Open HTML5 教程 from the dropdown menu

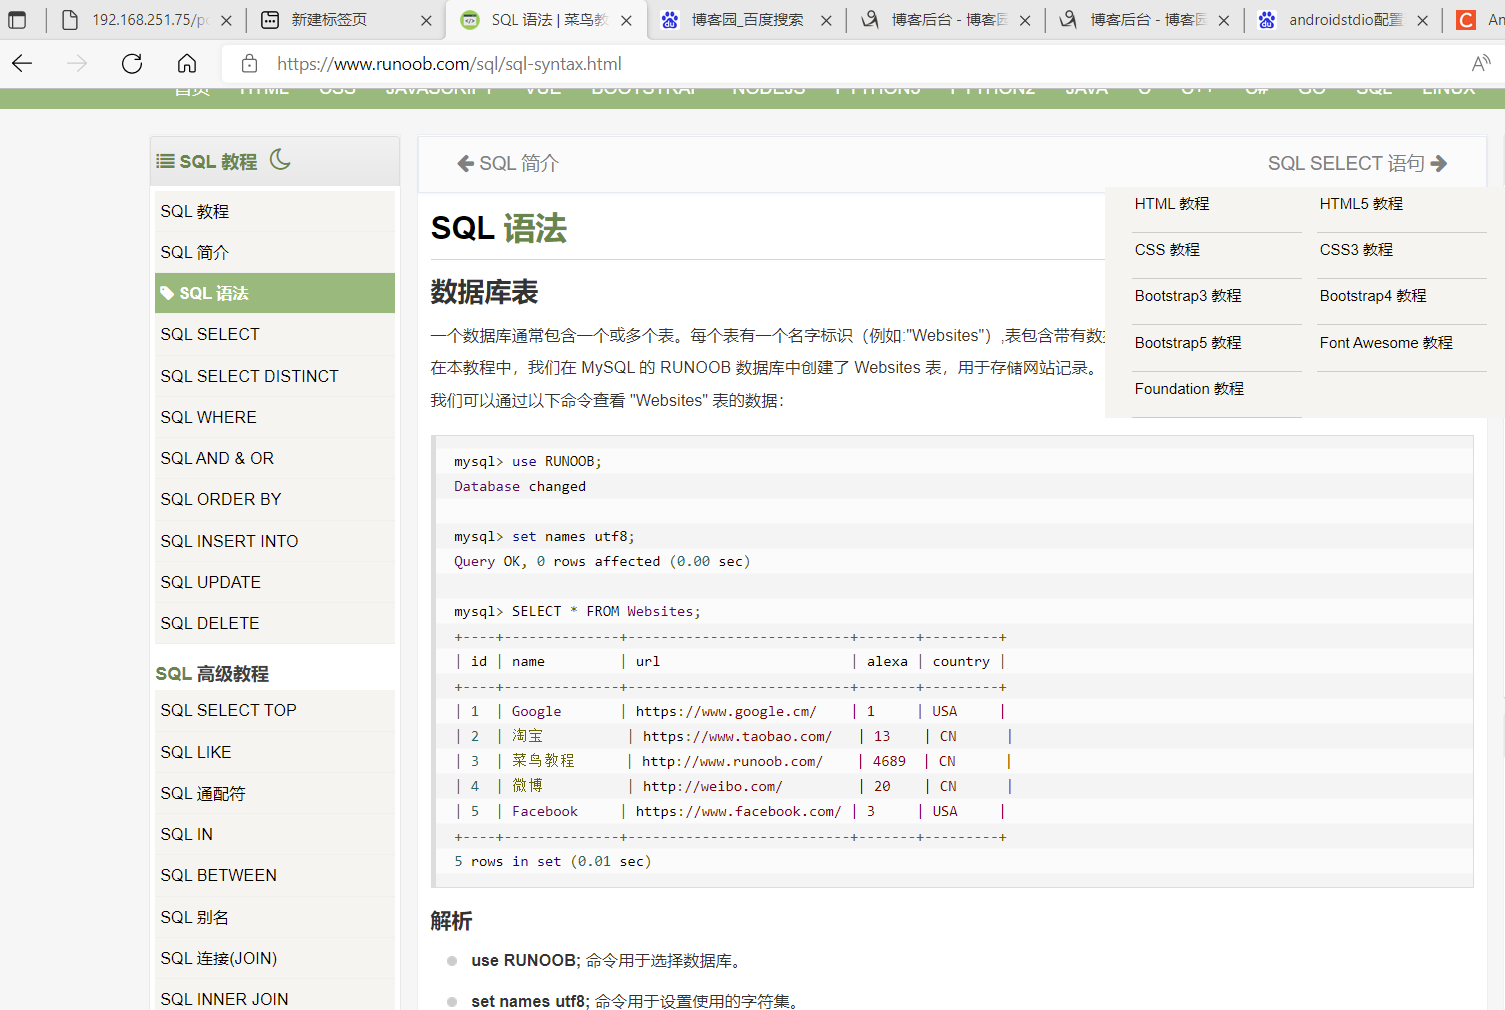(x=1361, y=204)
